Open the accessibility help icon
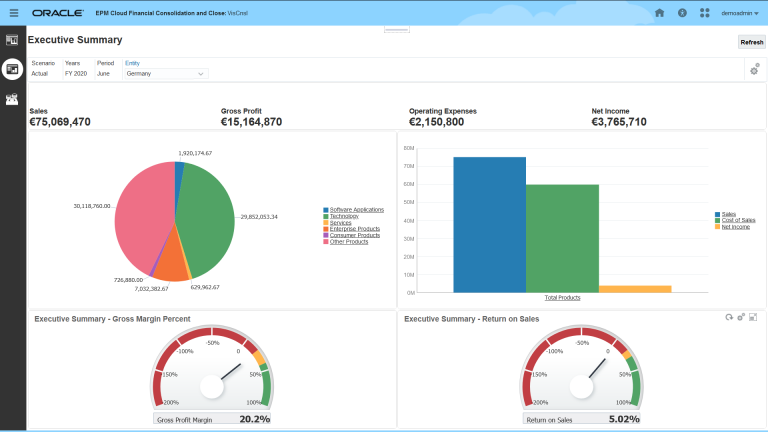768x432 pixels. click(x=682, y=13)
